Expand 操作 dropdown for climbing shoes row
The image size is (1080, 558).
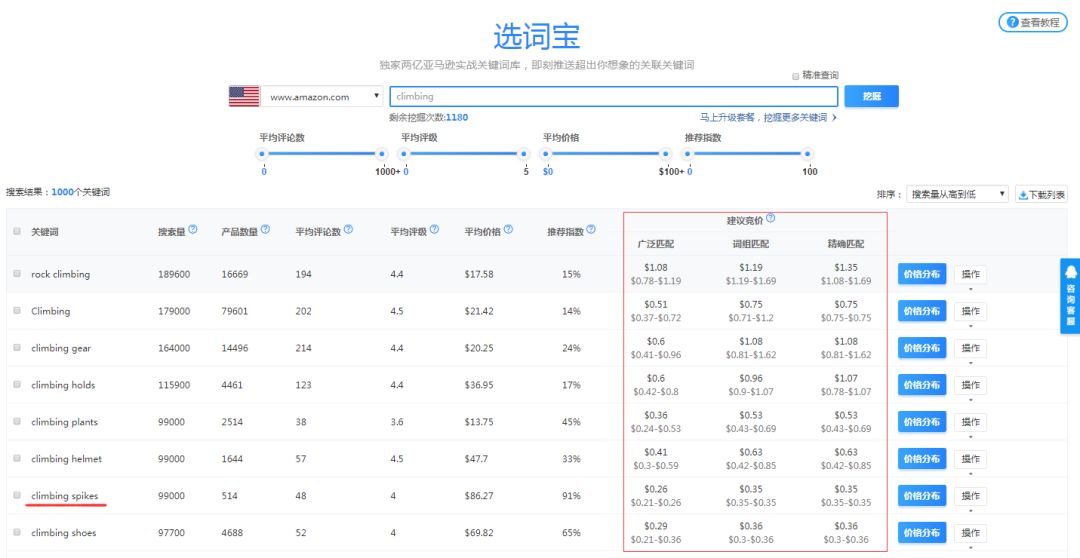pos(970,533)
